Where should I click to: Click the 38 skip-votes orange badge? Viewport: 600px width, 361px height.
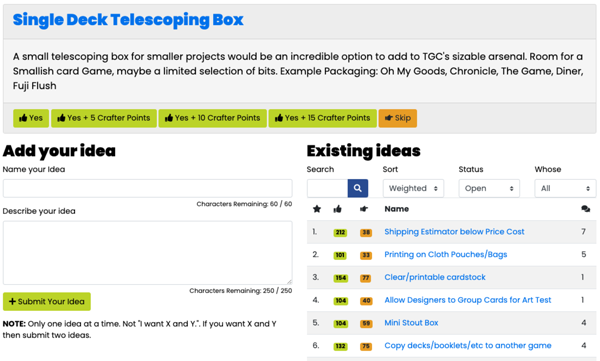[x=366, y=232]
